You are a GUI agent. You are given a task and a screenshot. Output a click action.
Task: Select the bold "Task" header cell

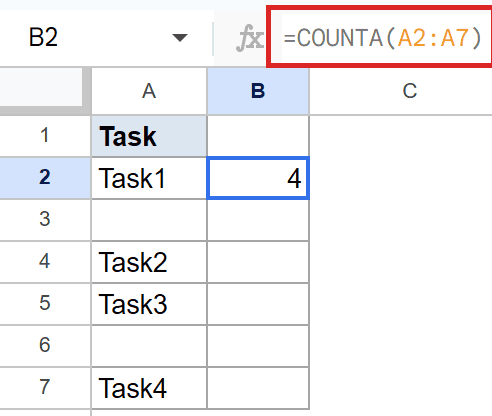149,136
